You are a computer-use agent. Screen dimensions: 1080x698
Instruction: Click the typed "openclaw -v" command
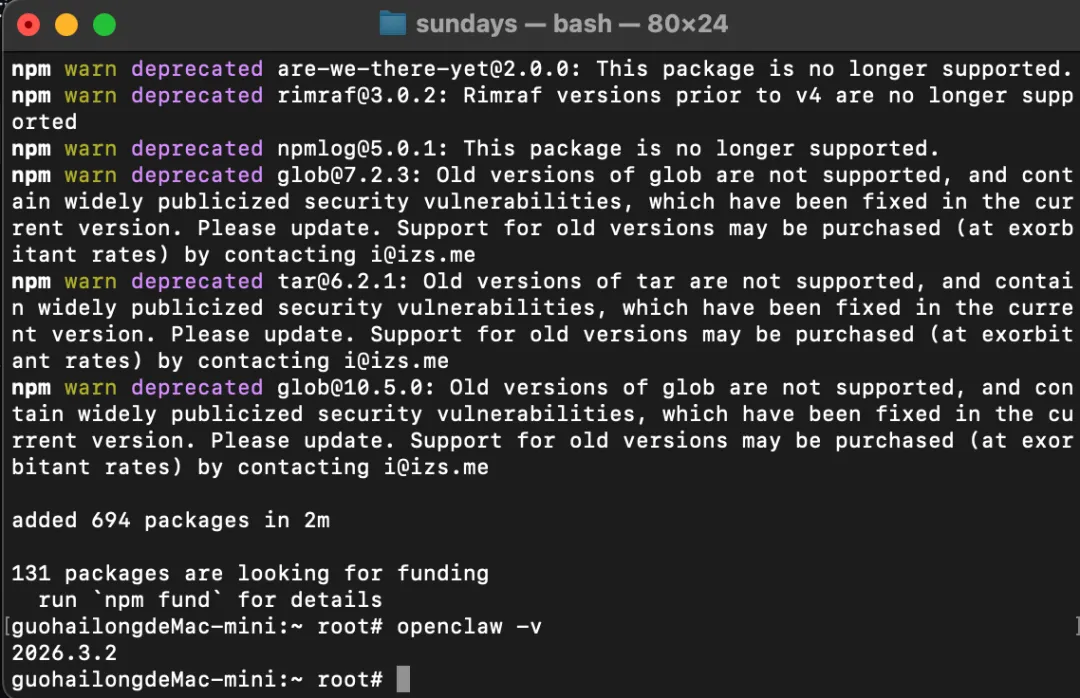(470, 627)
